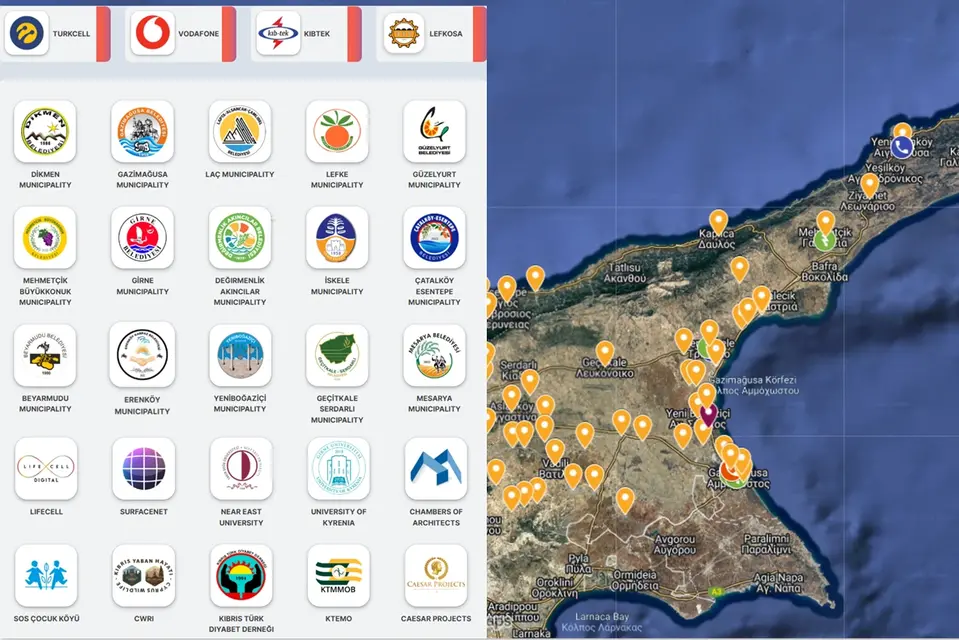Click the 'TURKCELL' label text

(71, 34)
